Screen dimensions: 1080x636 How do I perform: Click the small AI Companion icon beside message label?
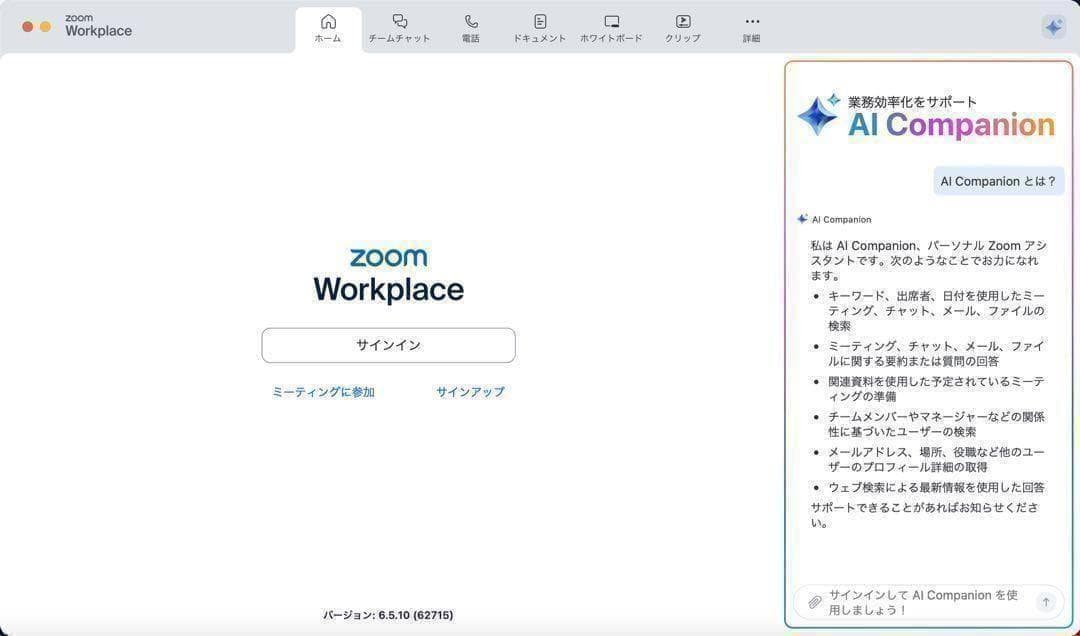801,219
